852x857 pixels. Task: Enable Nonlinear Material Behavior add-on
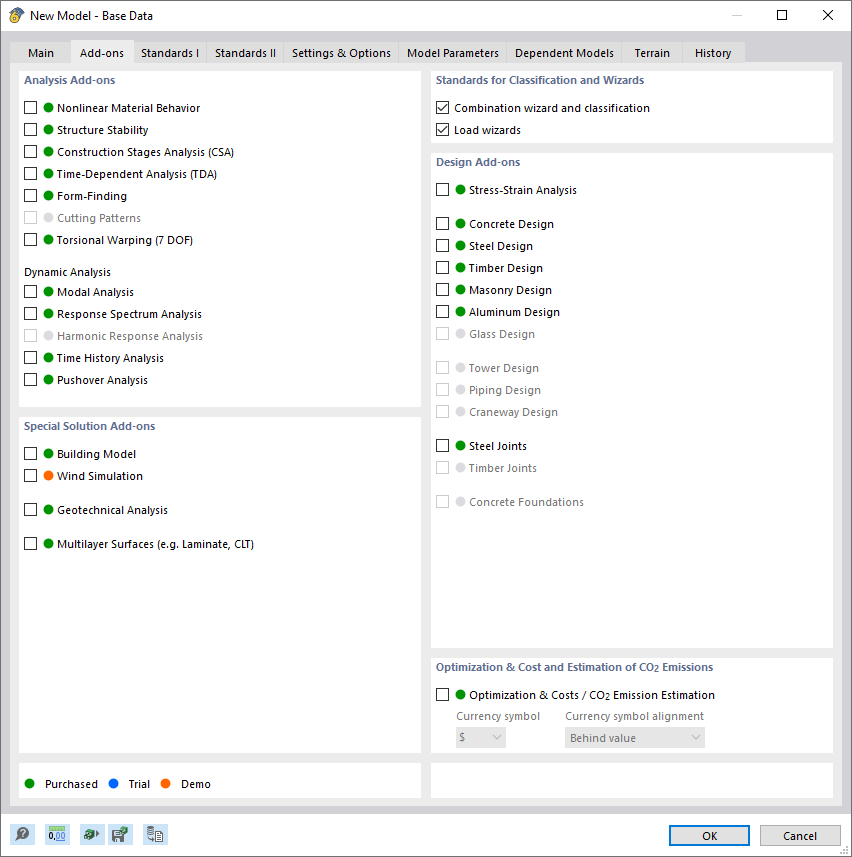[31, 108]
